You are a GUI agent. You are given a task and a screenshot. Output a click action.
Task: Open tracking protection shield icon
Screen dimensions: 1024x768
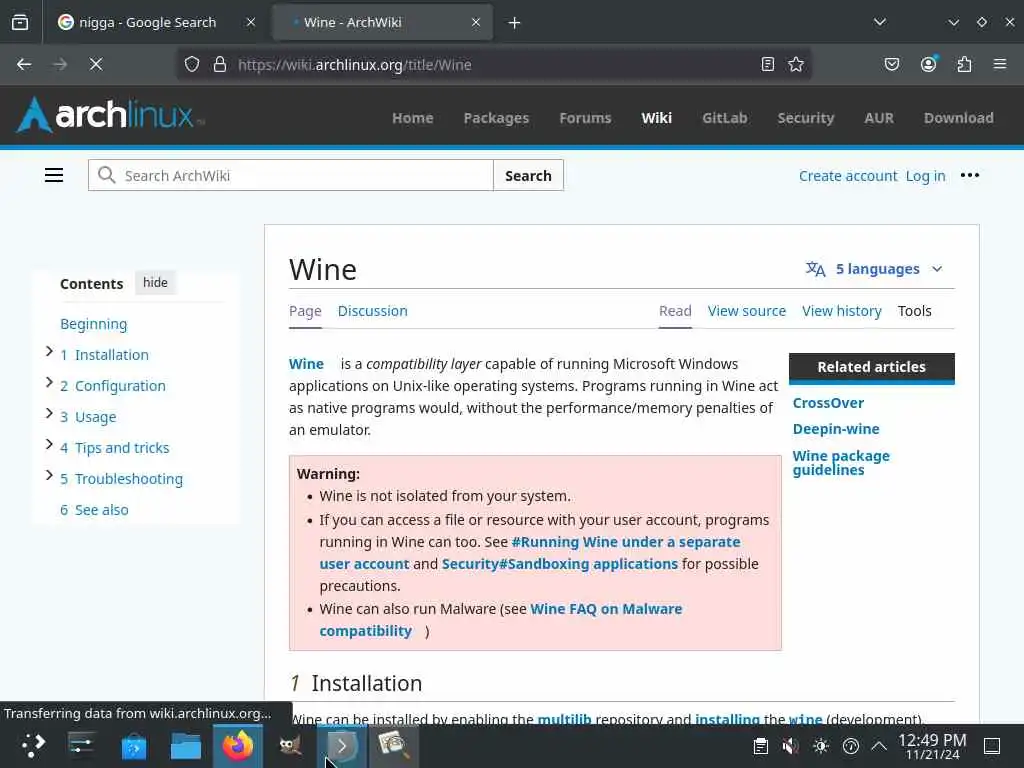191,64
